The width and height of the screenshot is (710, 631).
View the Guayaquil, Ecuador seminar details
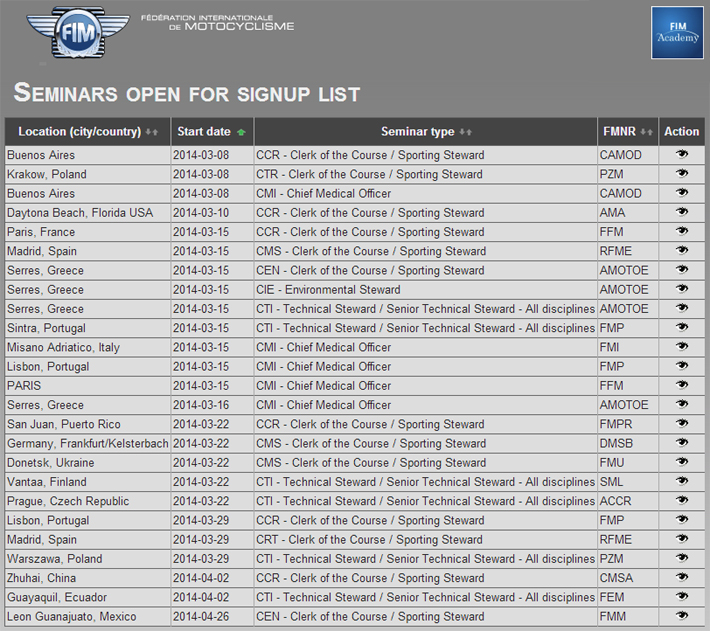click(682, 597)
